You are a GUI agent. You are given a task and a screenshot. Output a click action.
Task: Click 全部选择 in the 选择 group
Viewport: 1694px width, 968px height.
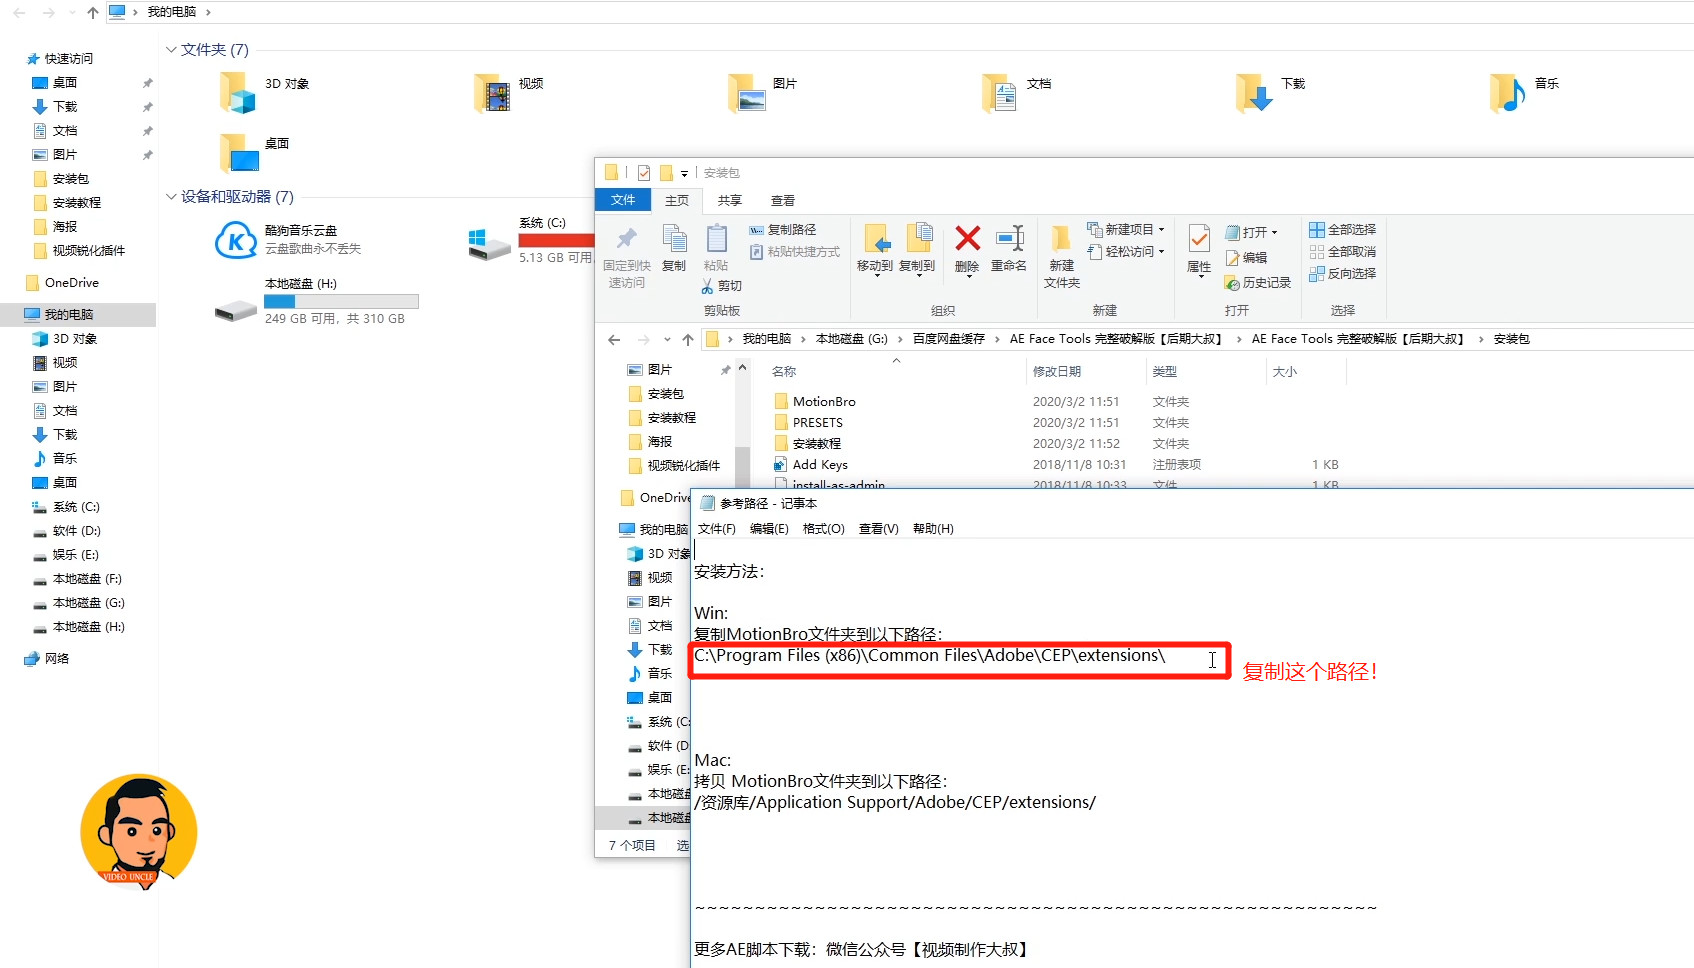(1342, 230)
